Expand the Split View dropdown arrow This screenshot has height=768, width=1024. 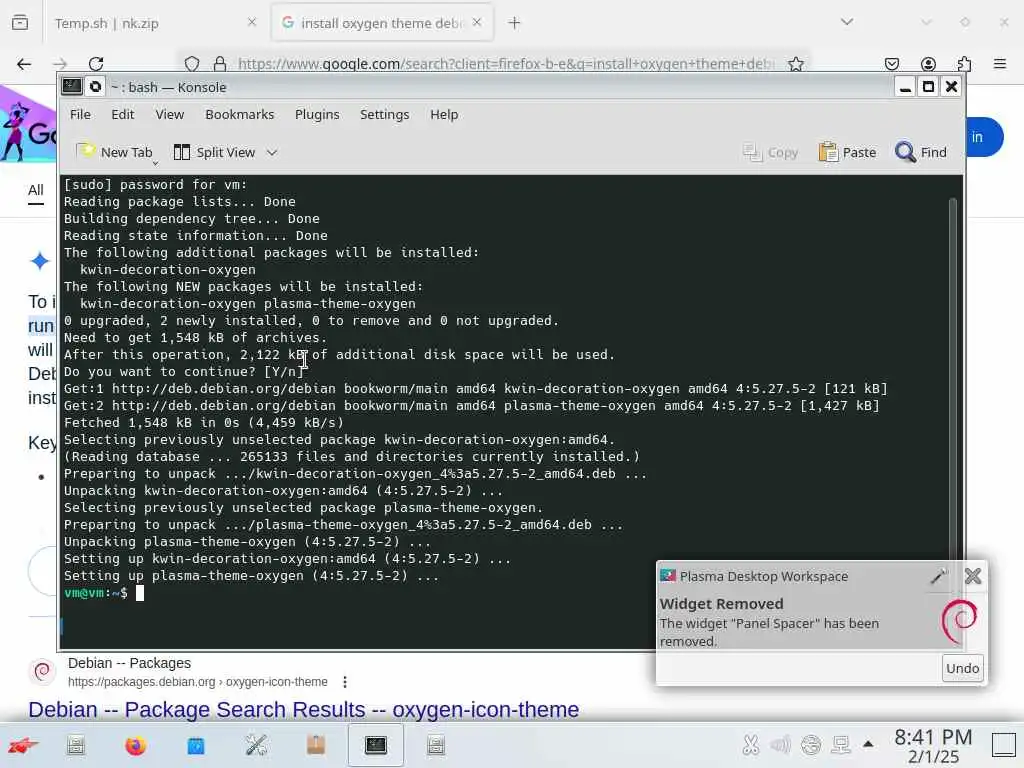[x=272, y=152]
